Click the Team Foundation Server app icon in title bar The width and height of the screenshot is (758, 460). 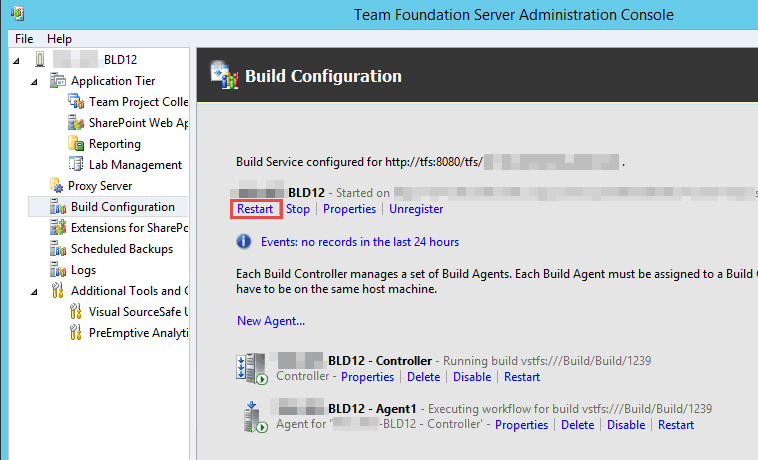[x=17, y=14]
